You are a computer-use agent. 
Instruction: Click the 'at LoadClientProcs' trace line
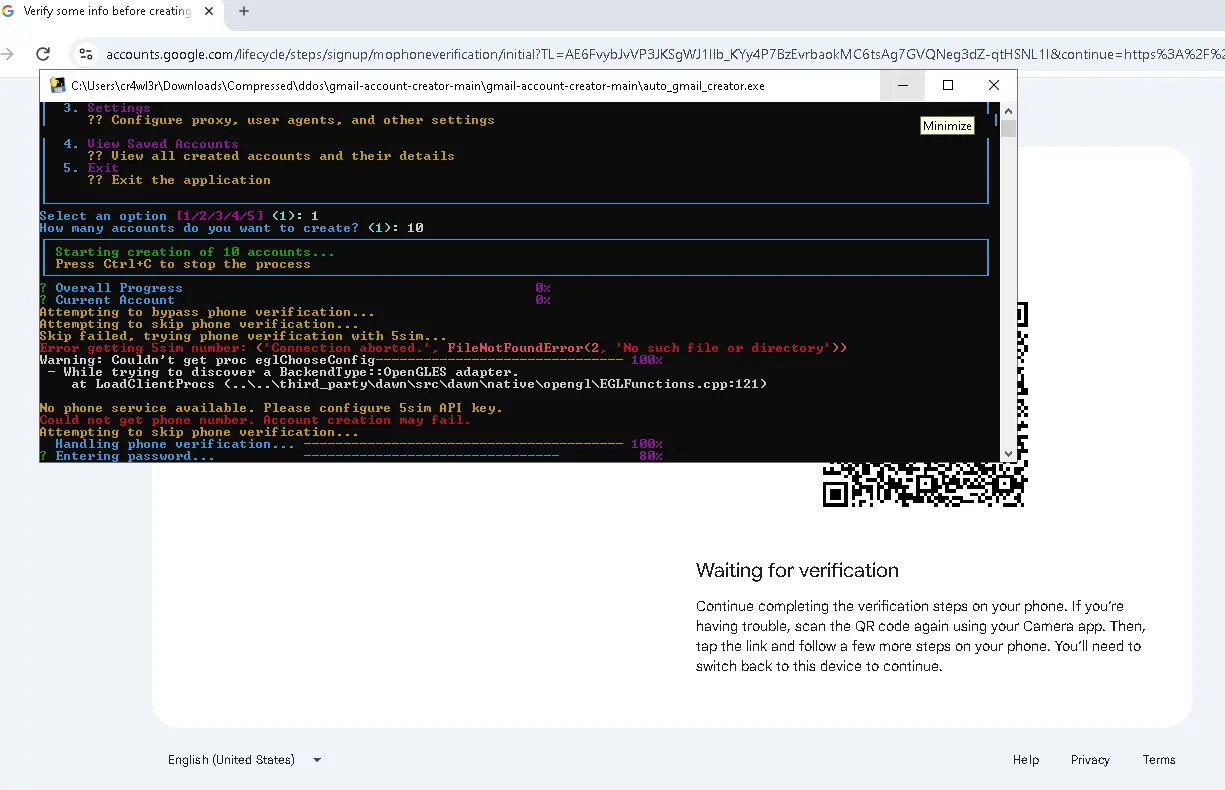pos(419,384)
